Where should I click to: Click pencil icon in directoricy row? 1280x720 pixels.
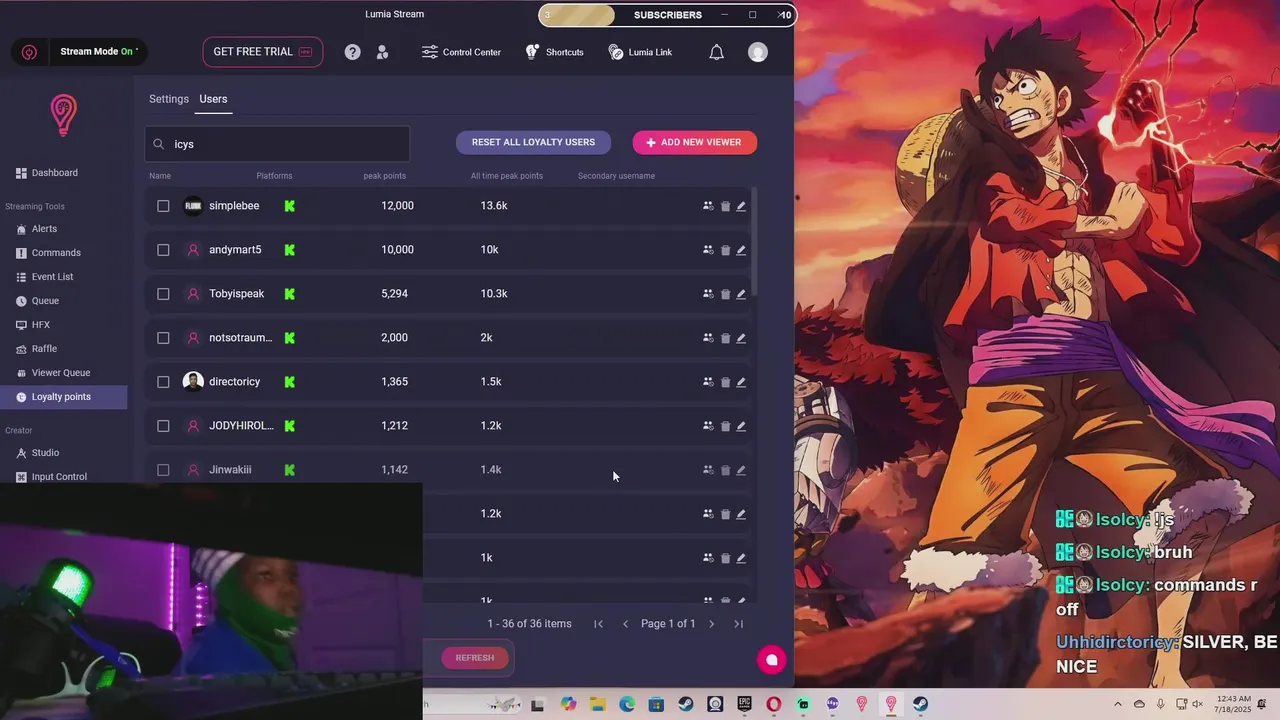741,382
